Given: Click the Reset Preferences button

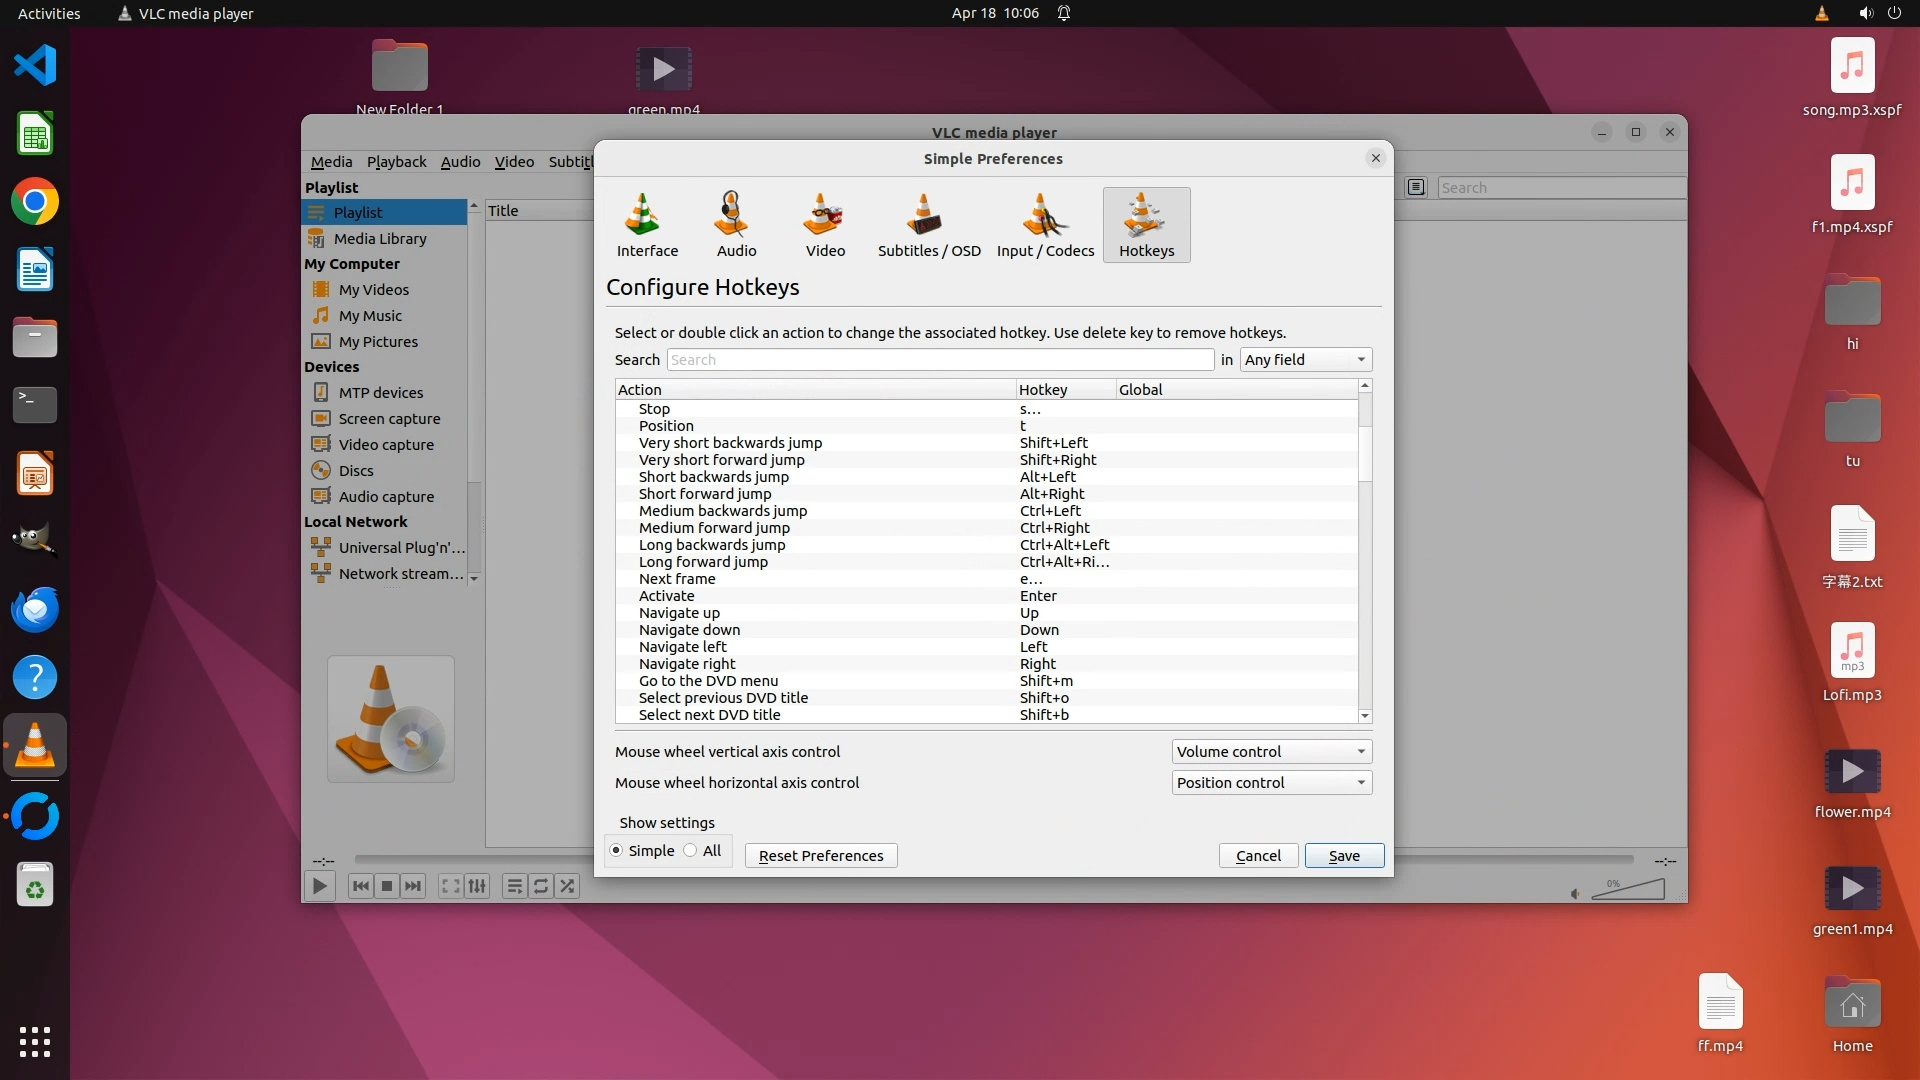Looking at the screenshot, I should pyautogui.click(x=820, y=856).
